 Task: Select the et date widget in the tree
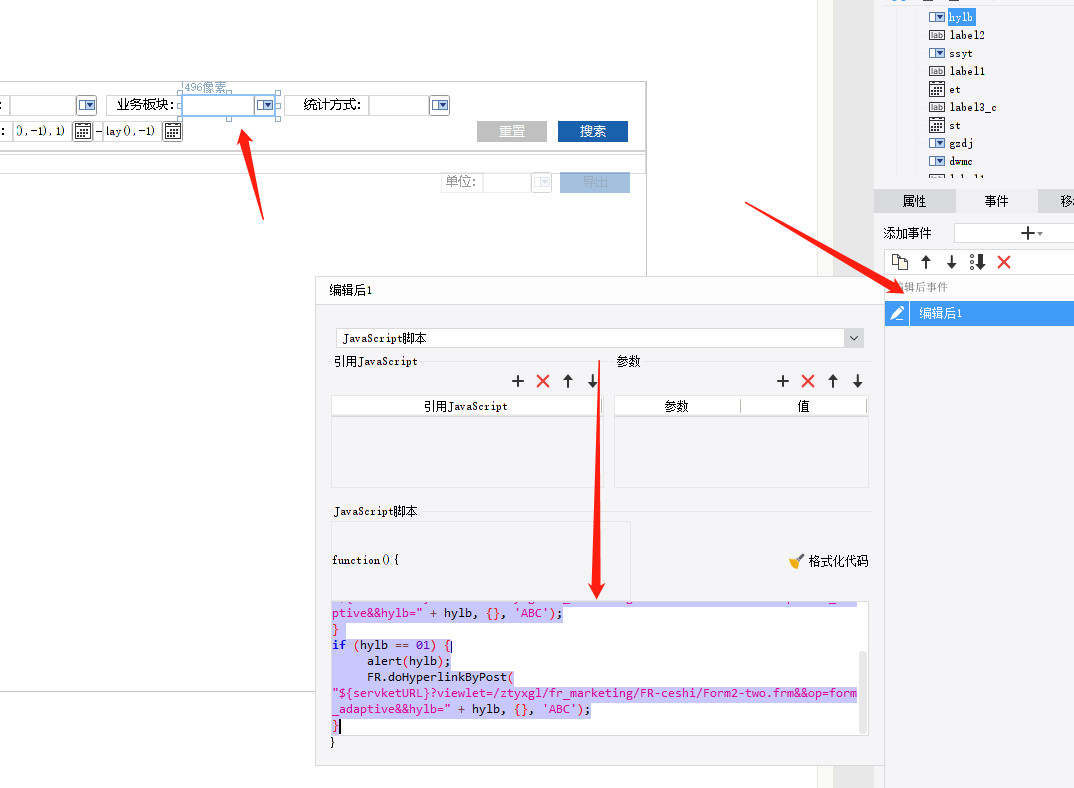point(955,89)
